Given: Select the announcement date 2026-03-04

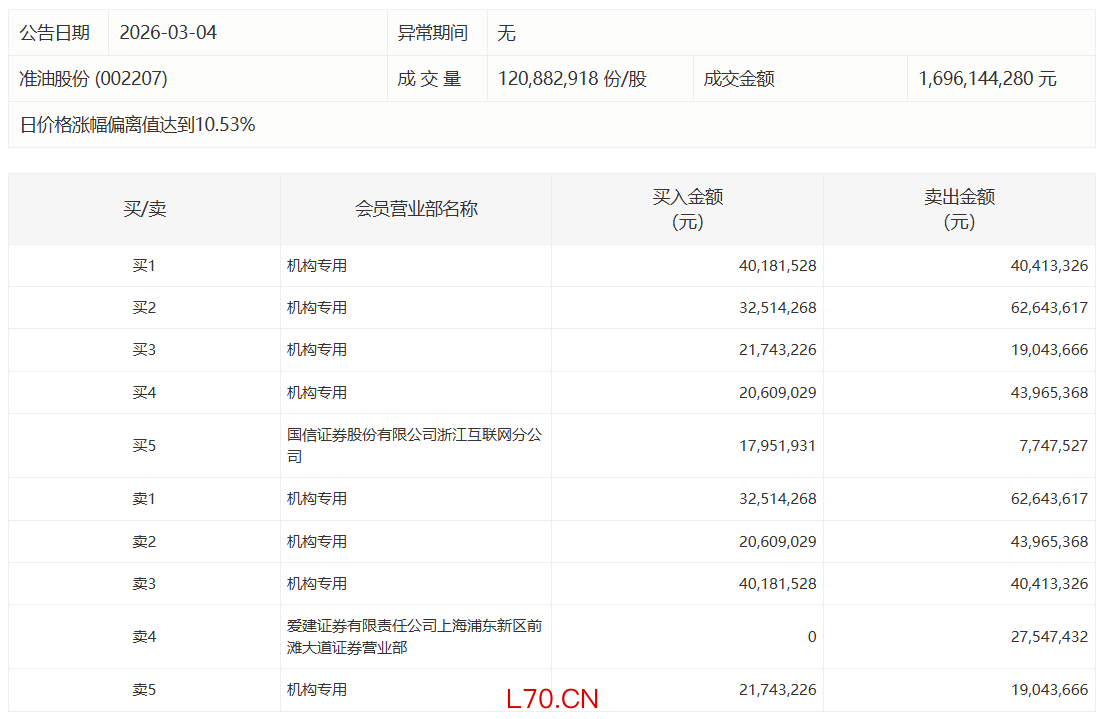Looking at the screenshot, I should [168, 33].
